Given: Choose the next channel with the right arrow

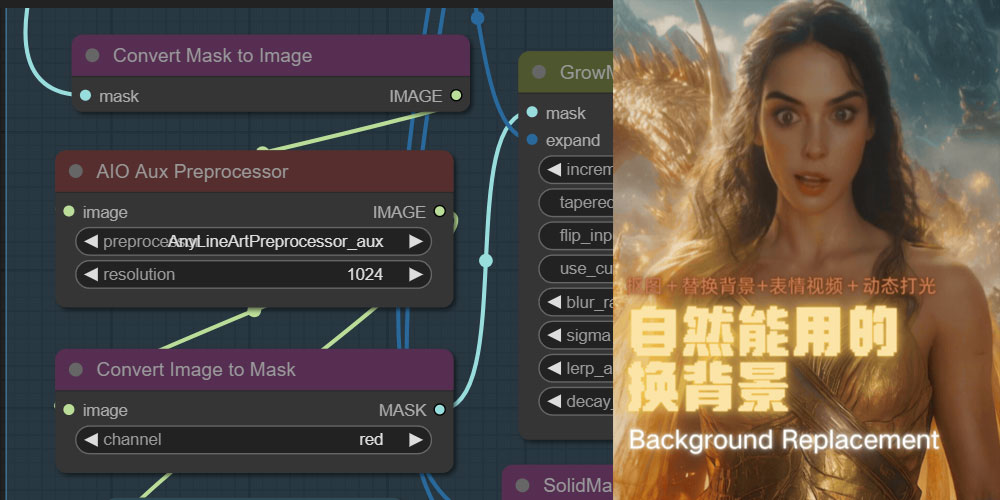Looking at the screenshot, I should click(x=416, y=440).
